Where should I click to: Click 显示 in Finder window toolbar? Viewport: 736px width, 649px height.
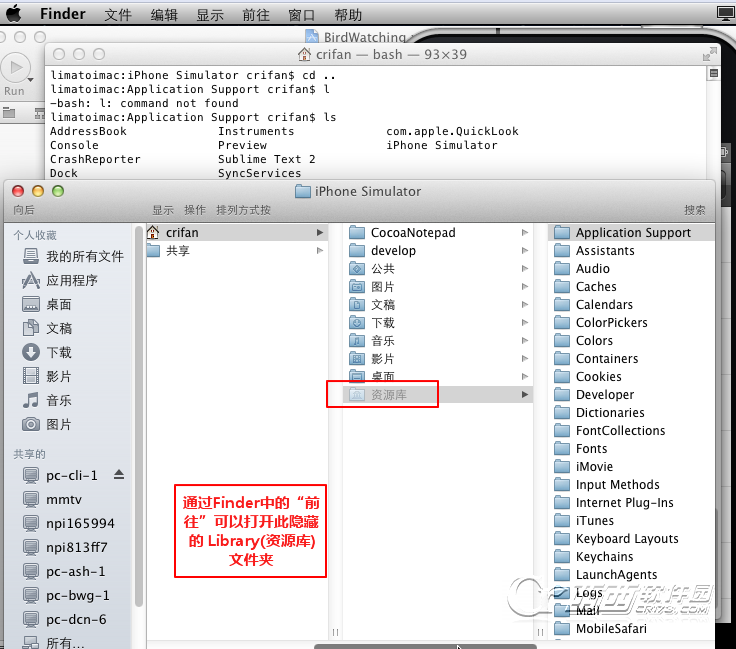(x=163, y=210)
